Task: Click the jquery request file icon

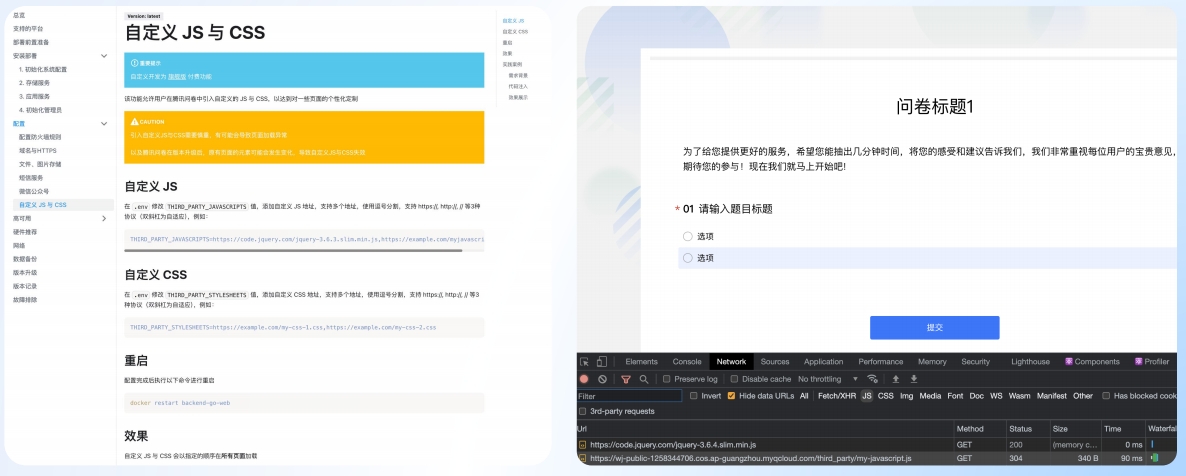Action: coord(582,444)
